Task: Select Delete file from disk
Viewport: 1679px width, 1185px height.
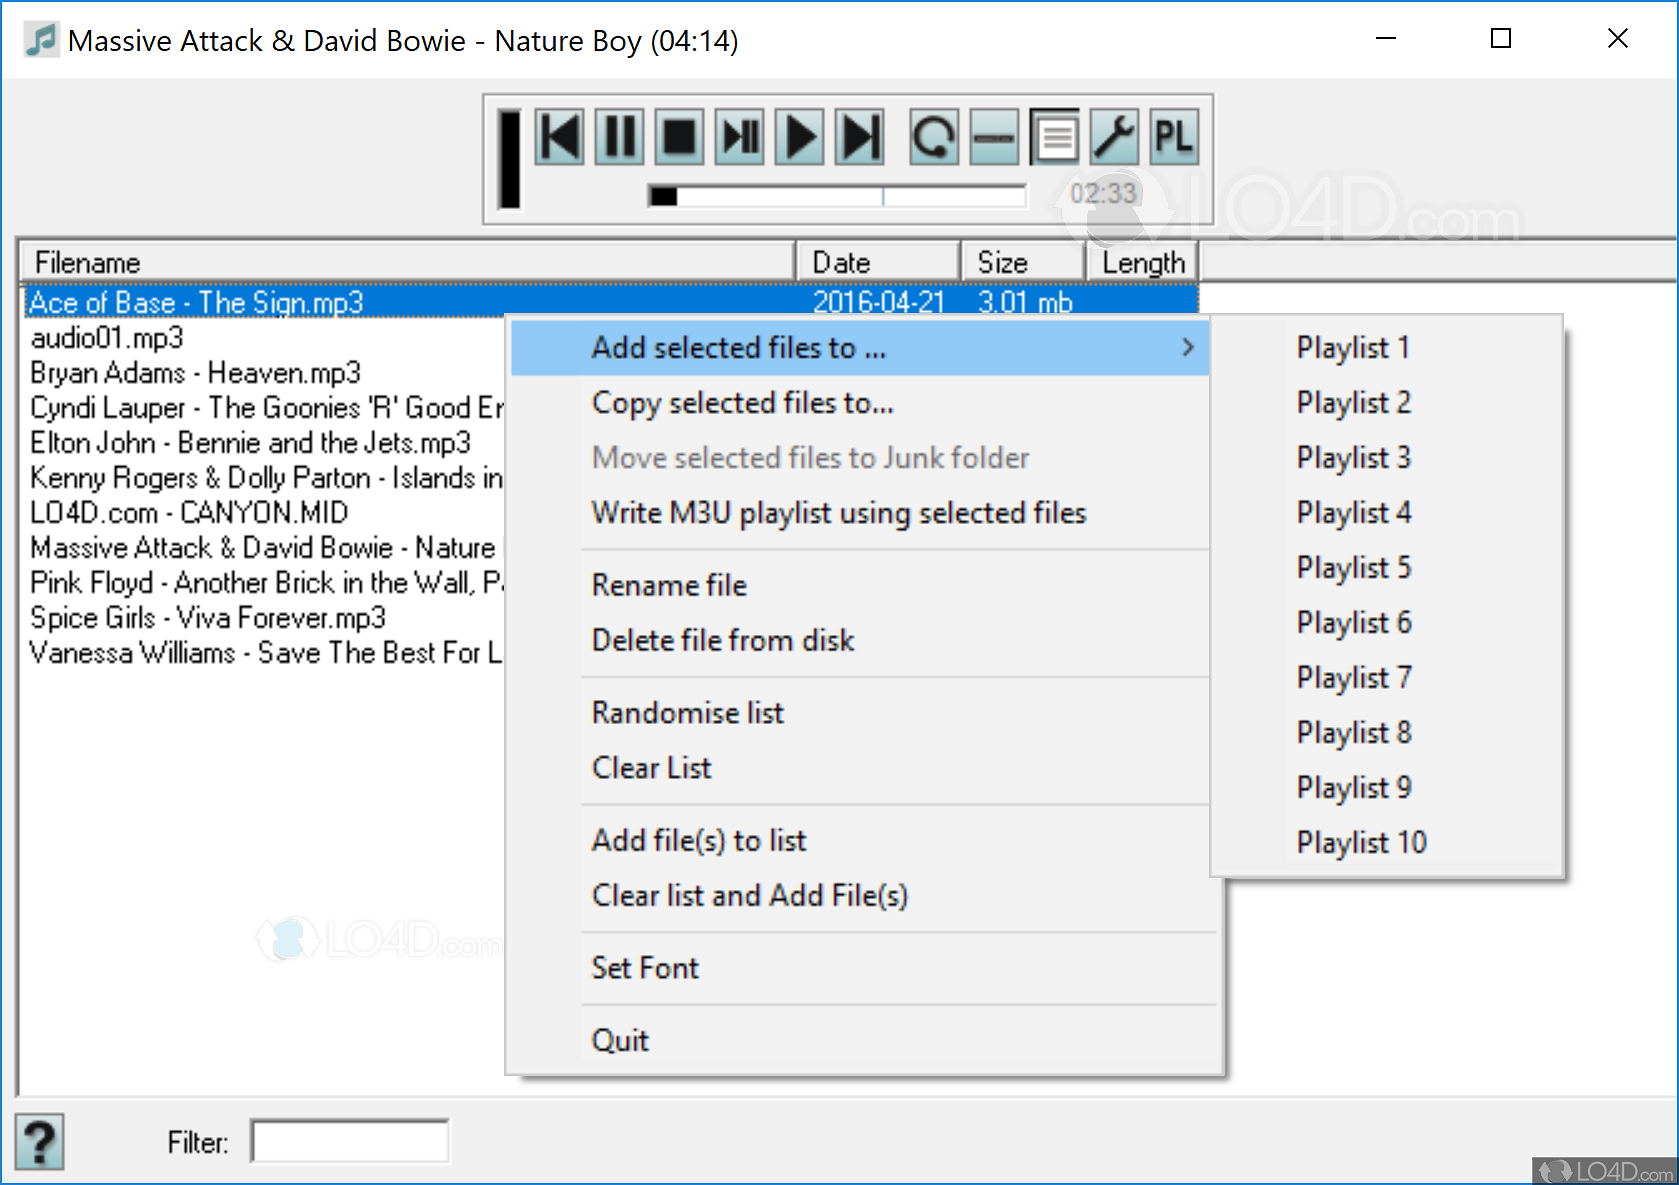Action: (x=860, y=640)
